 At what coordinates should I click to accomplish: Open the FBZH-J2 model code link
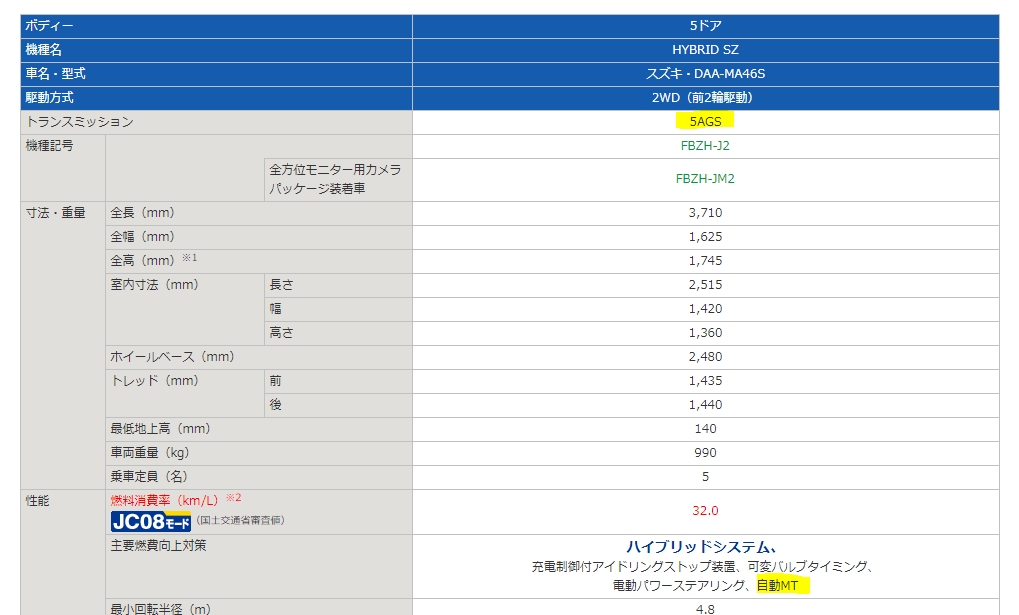click(x=705, y=146)
